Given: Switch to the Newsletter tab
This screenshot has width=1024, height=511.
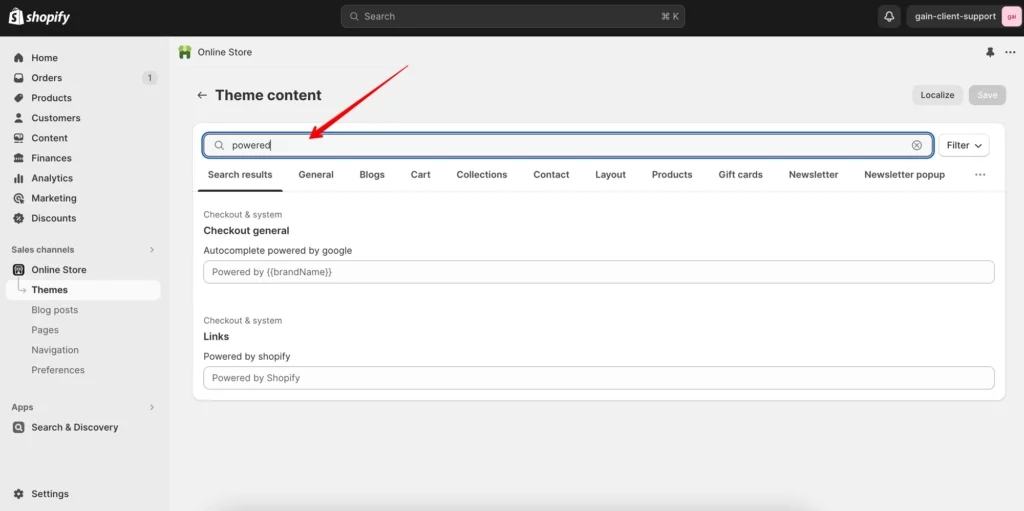Looking at the screenshot, I should pos(814,174).
